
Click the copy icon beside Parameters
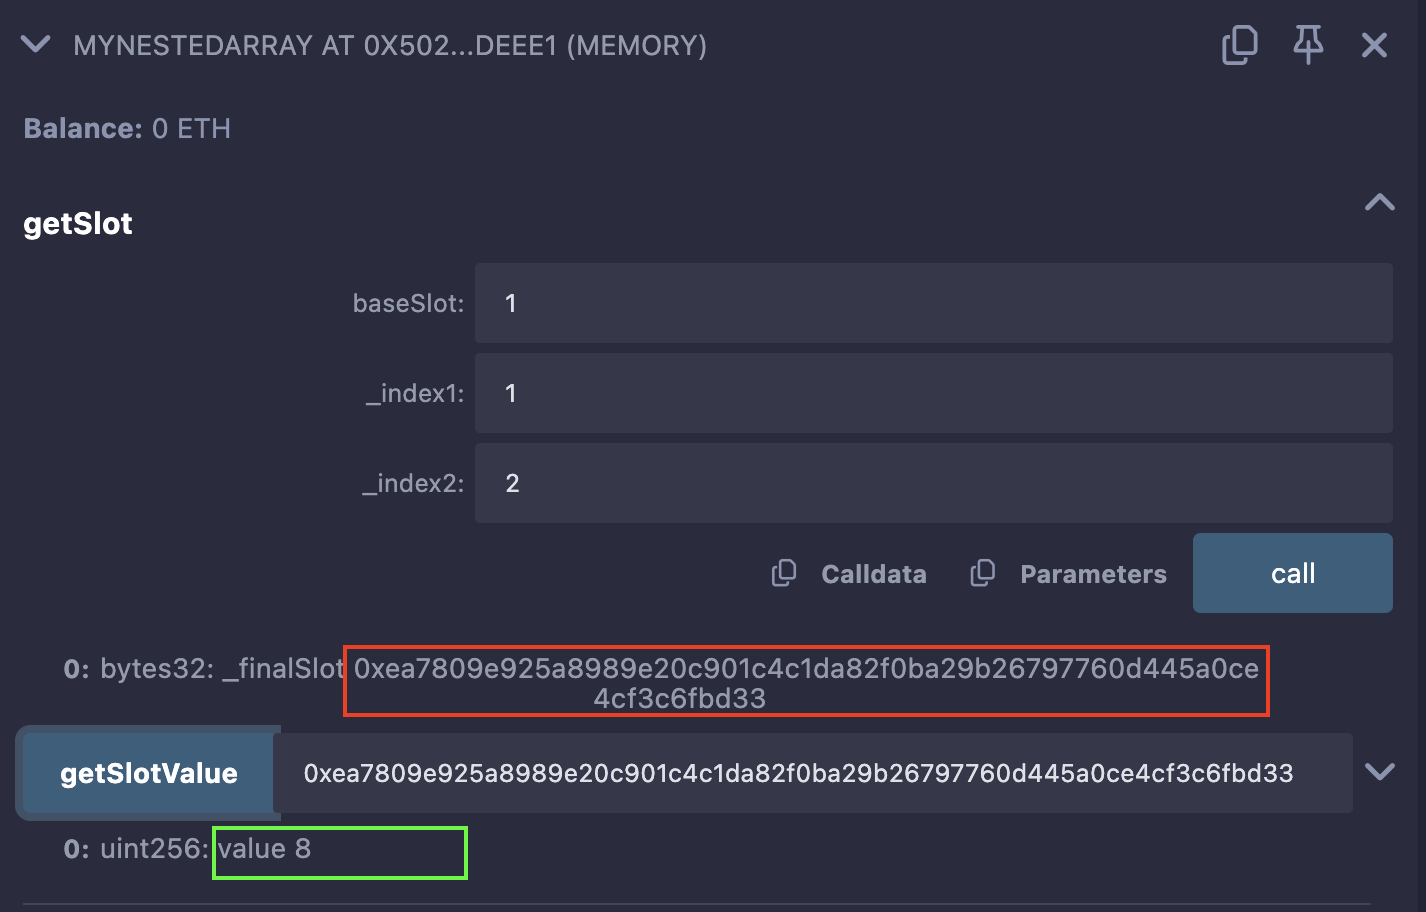coord(982,573)
